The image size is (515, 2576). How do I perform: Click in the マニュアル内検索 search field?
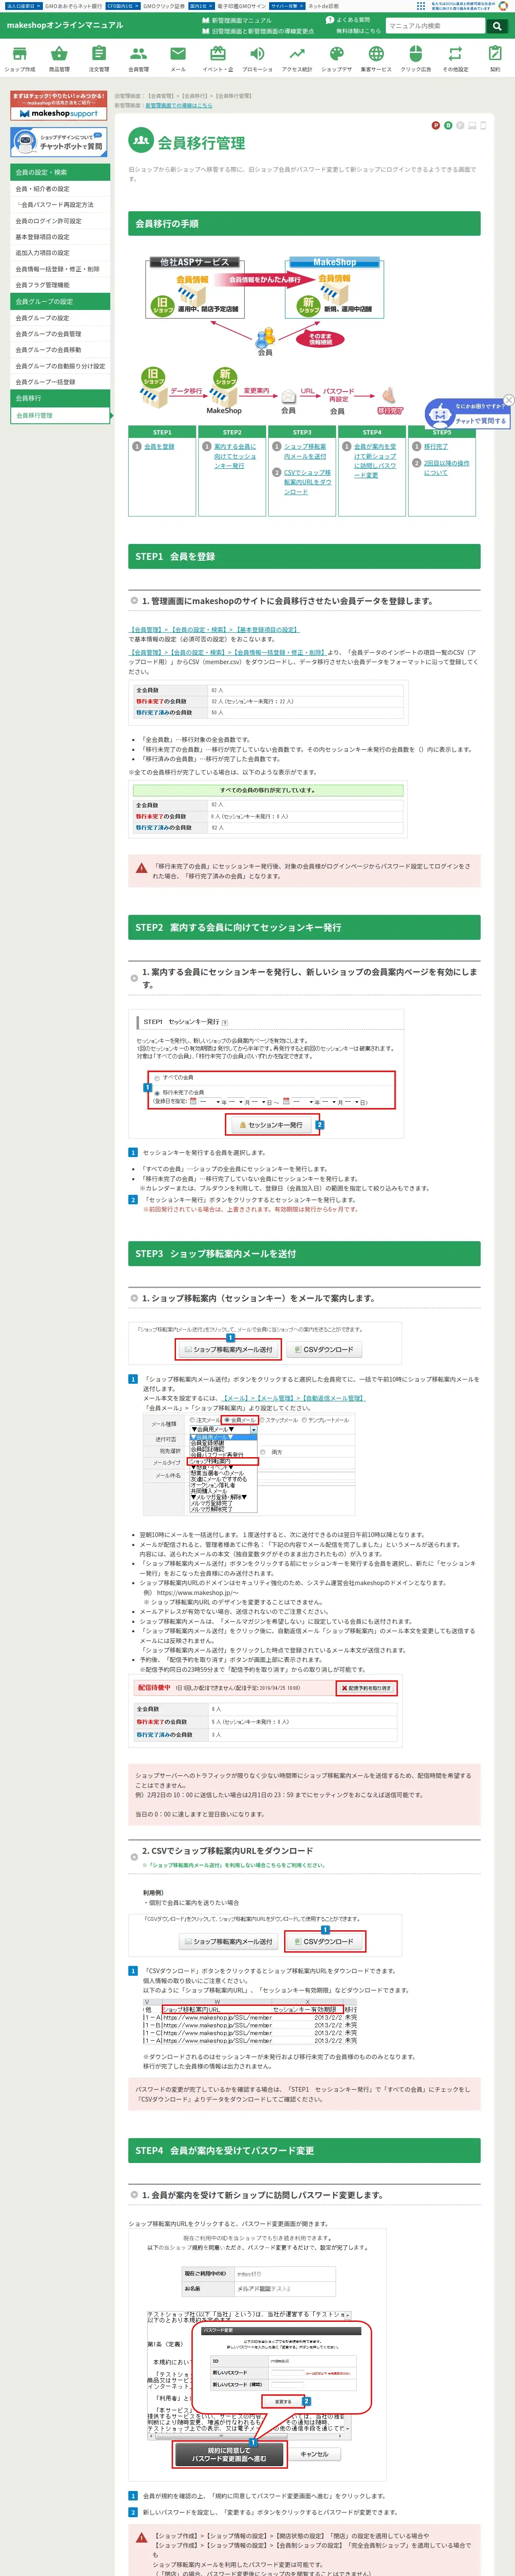435,26
